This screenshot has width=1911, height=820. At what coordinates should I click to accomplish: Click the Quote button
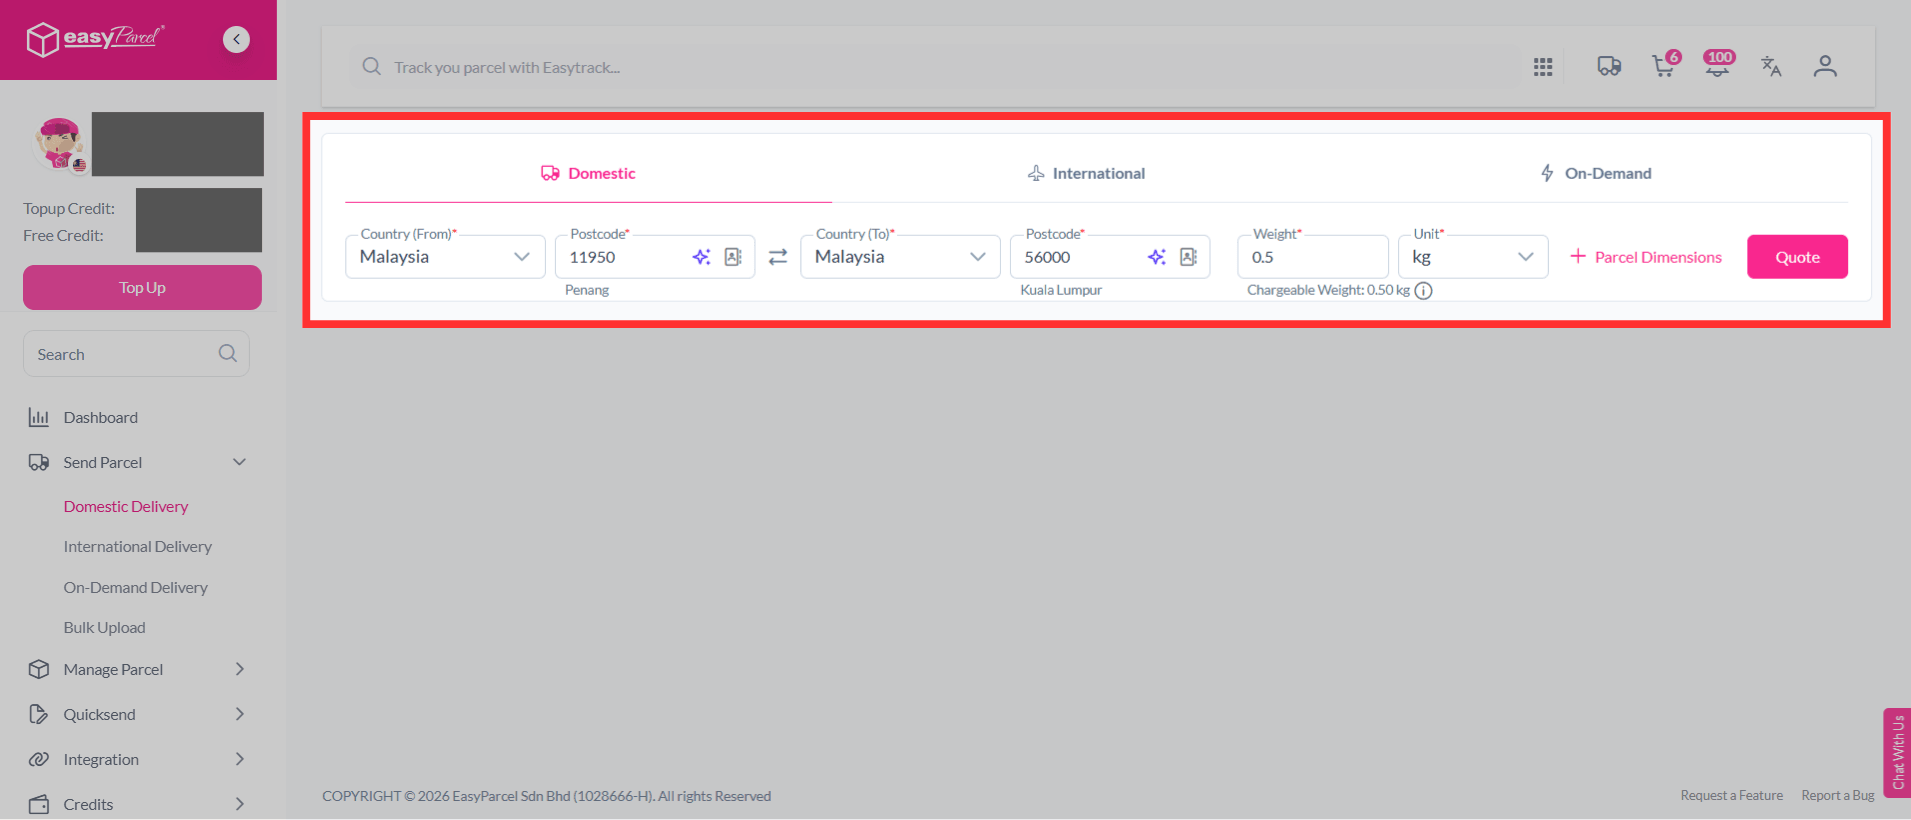[x=1797, y=257]
